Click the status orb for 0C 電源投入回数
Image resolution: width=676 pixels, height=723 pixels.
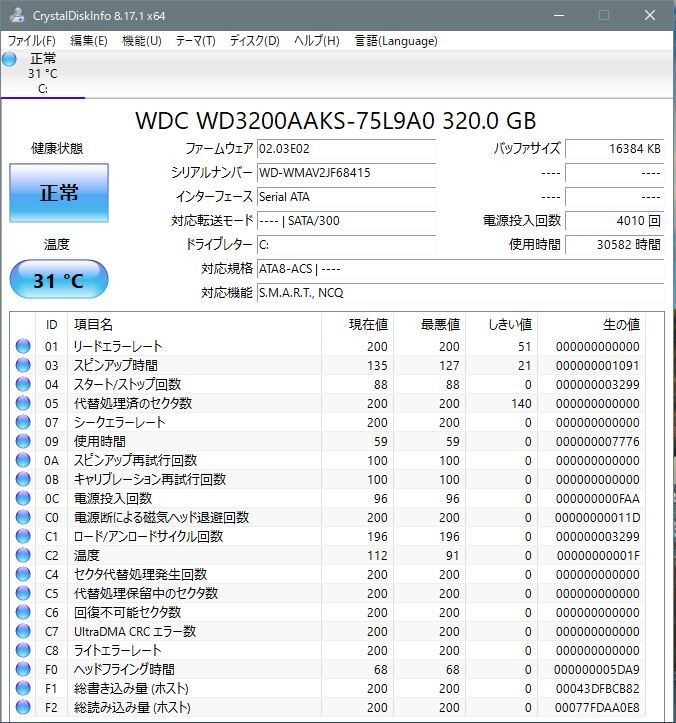[23, 498]
